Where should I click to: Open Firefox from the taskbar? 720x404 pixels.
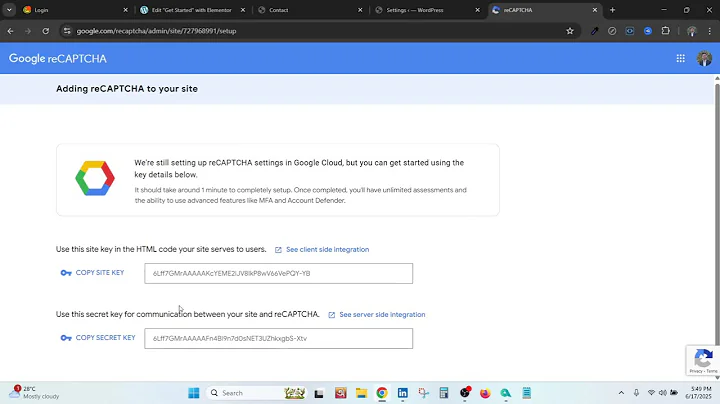[485, 393]
